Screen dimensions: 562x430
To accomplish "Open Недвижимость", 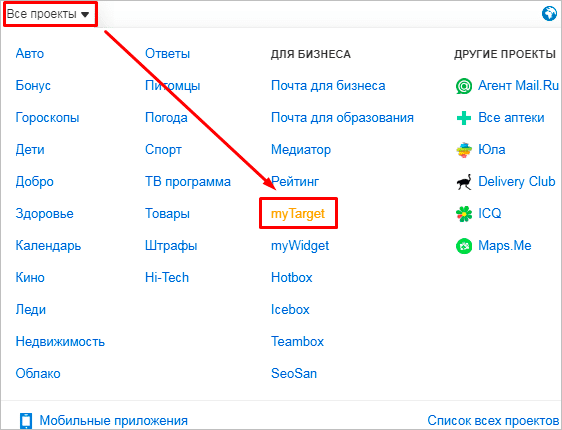I will click(60, 341).
